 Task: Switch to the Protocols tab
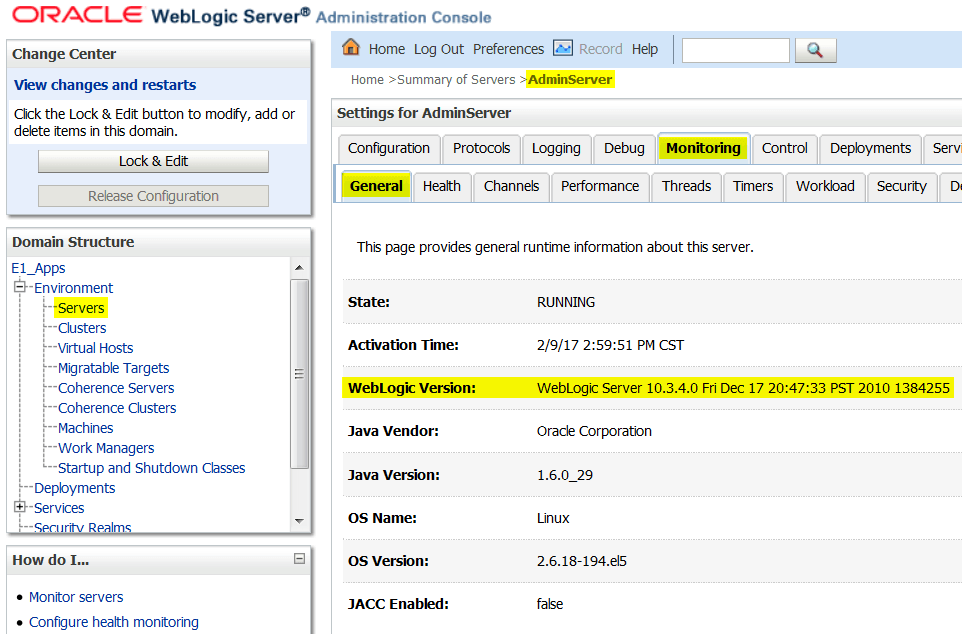coord(482,149)
